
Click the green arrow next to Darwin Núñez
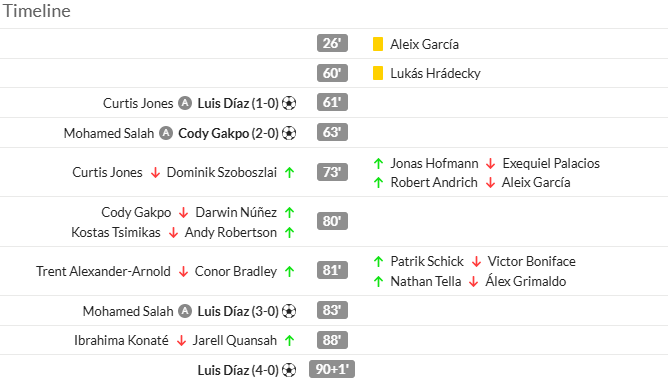[x=290, y=212]
